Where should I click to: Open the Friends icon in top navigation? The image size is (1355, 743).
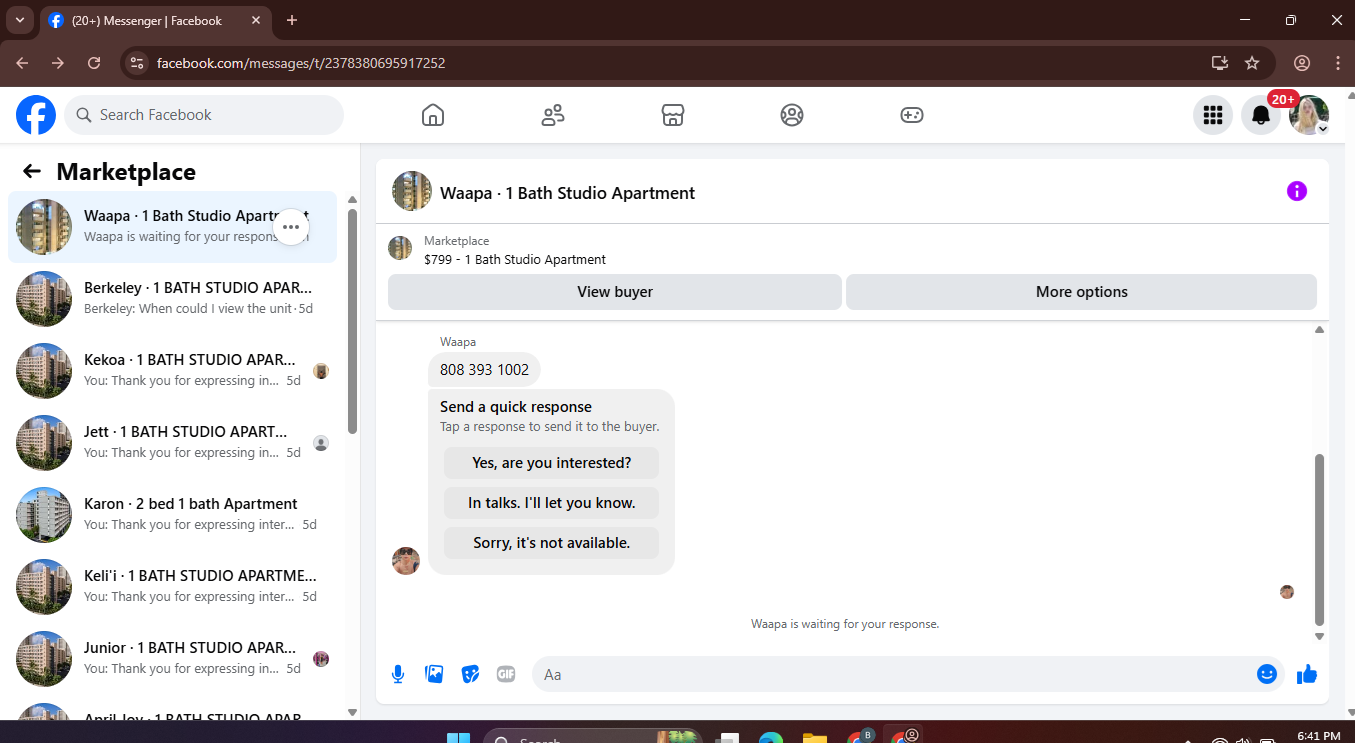(553, 115)
